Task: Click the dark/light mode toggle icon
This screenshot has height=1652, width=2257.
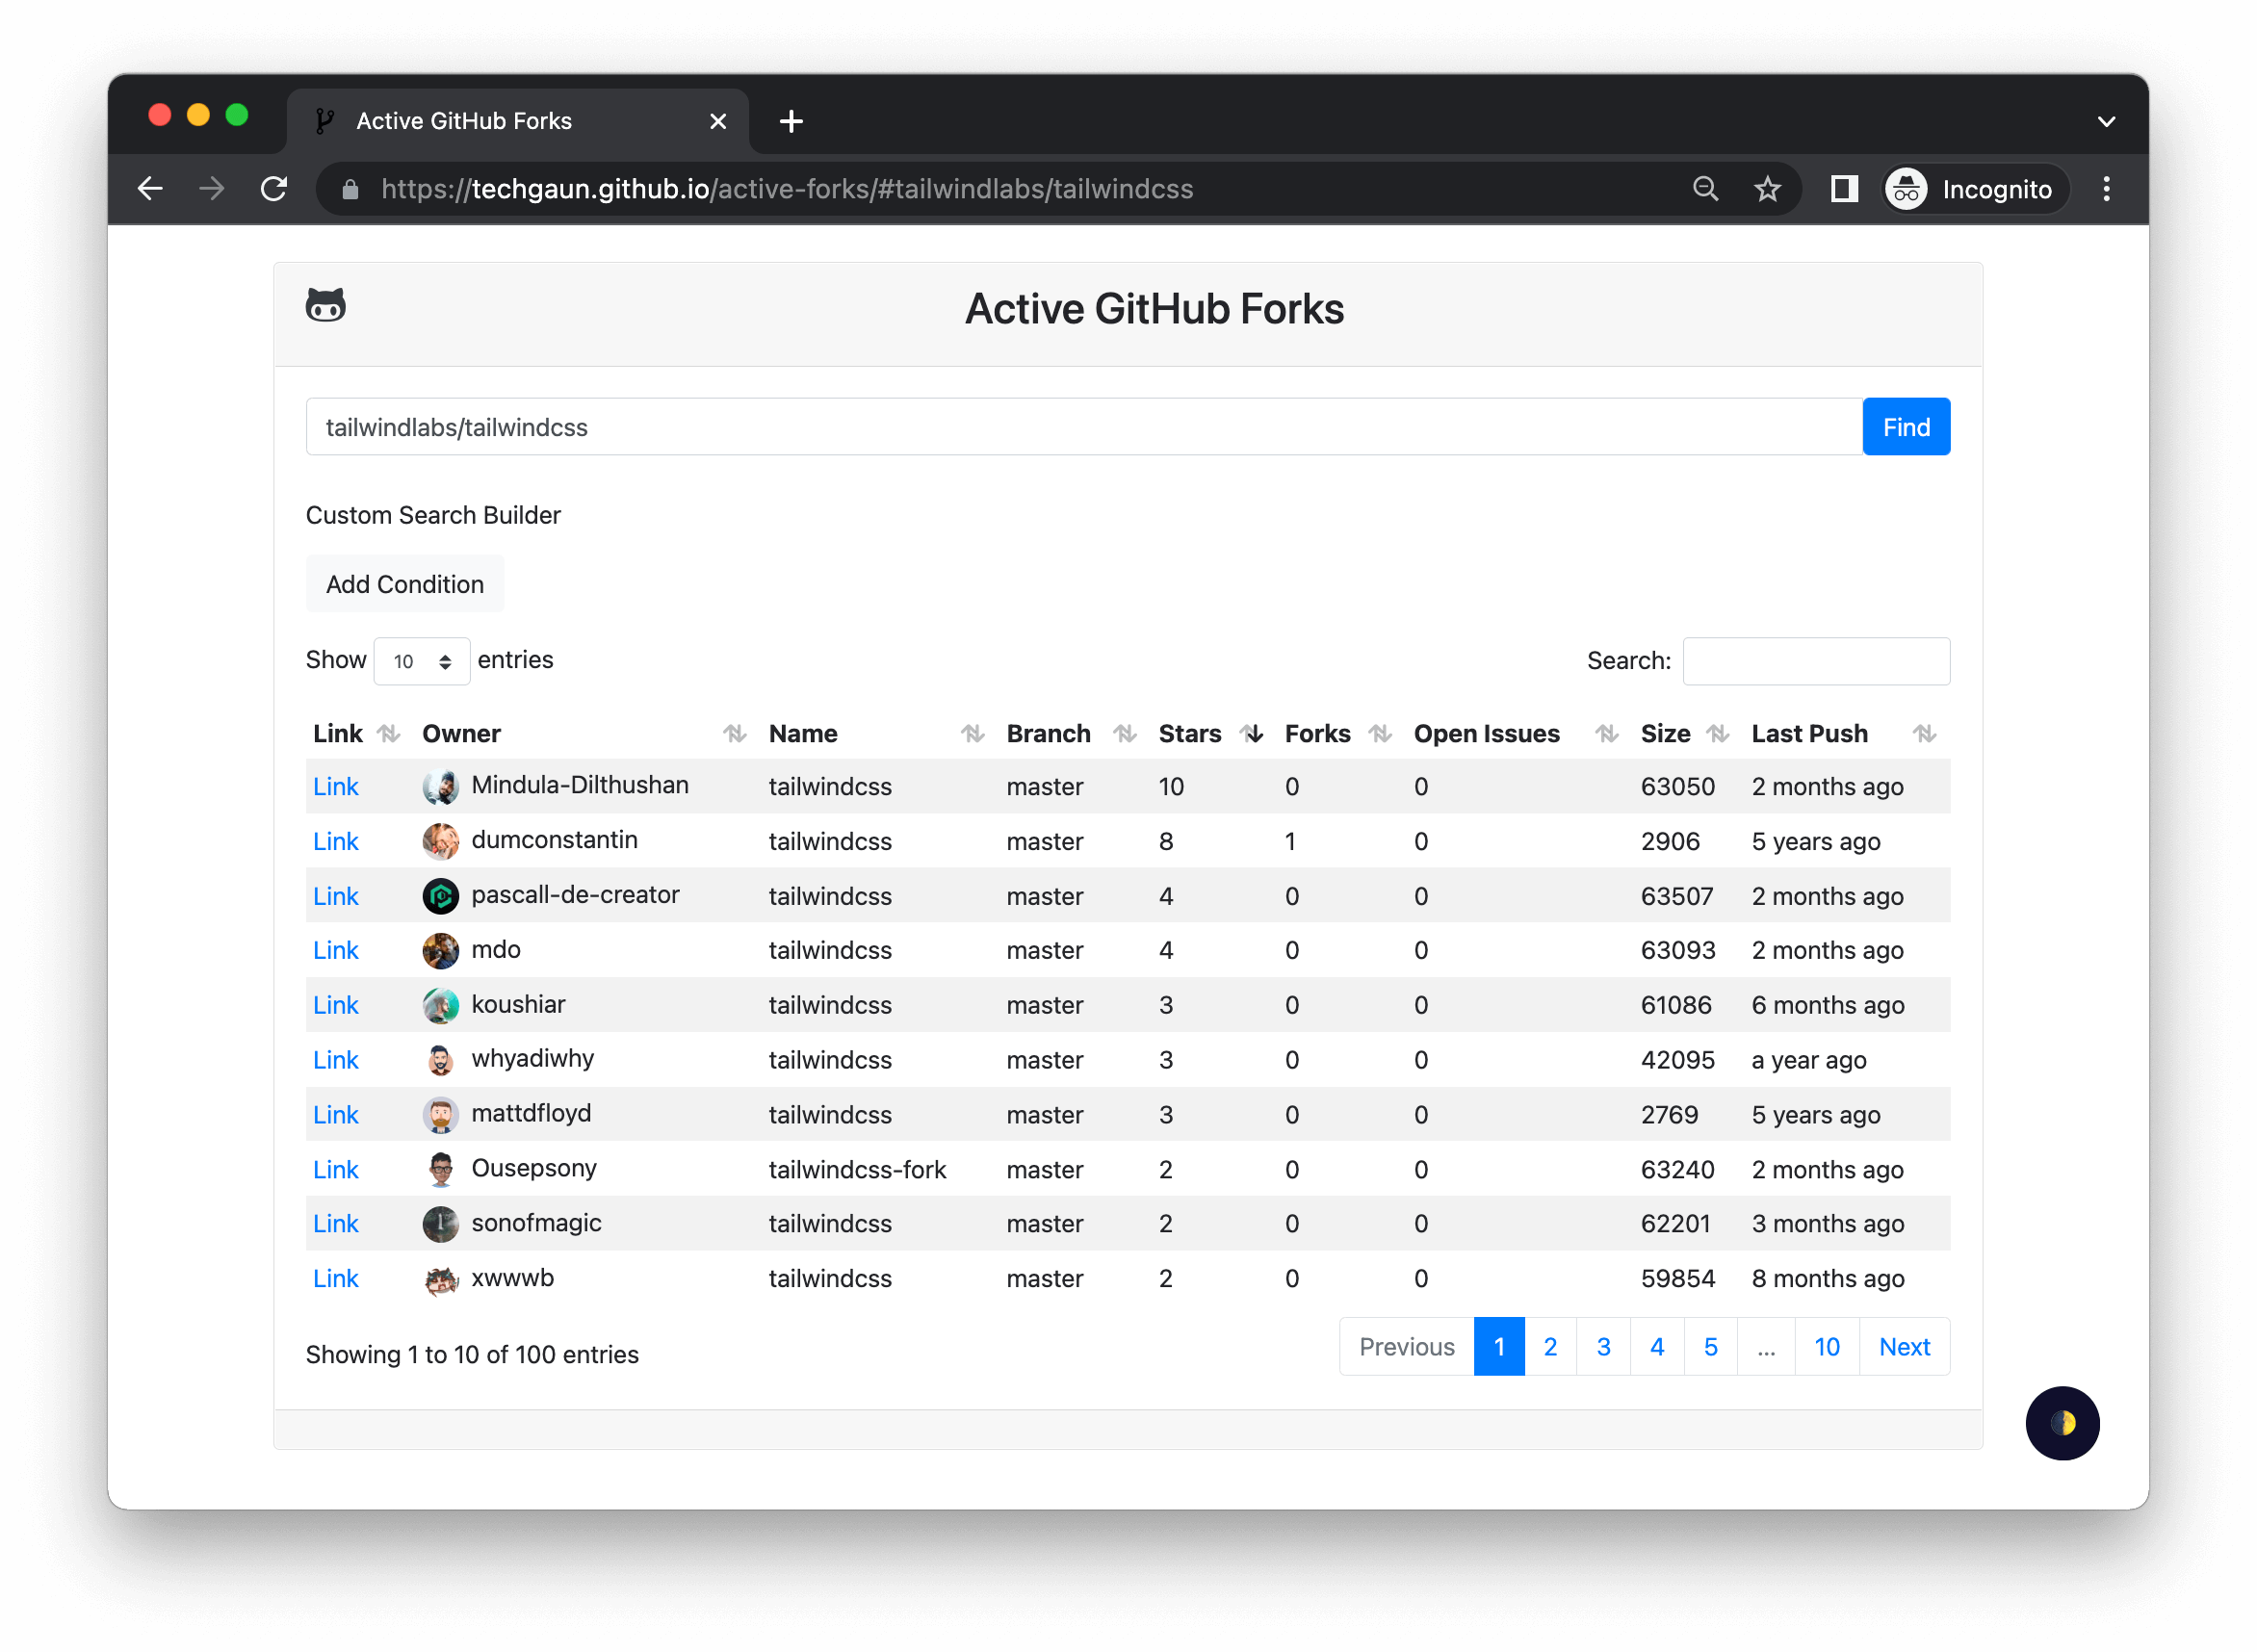Action: (x=2064, y=1424)
